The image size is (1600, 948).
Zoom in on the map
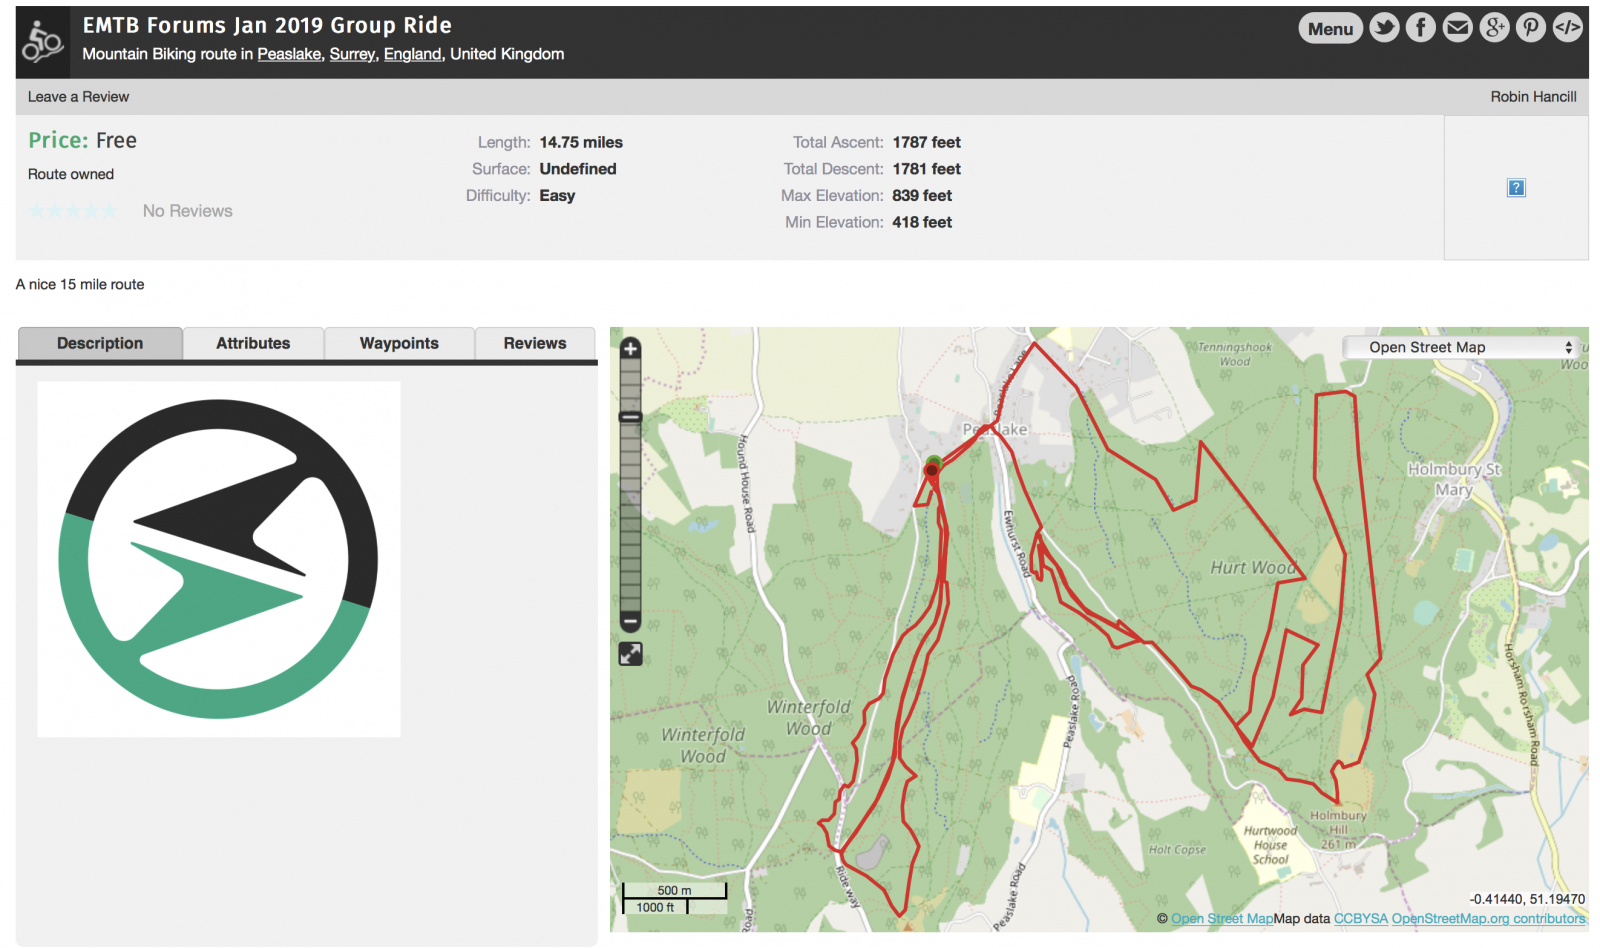[630, 349]
